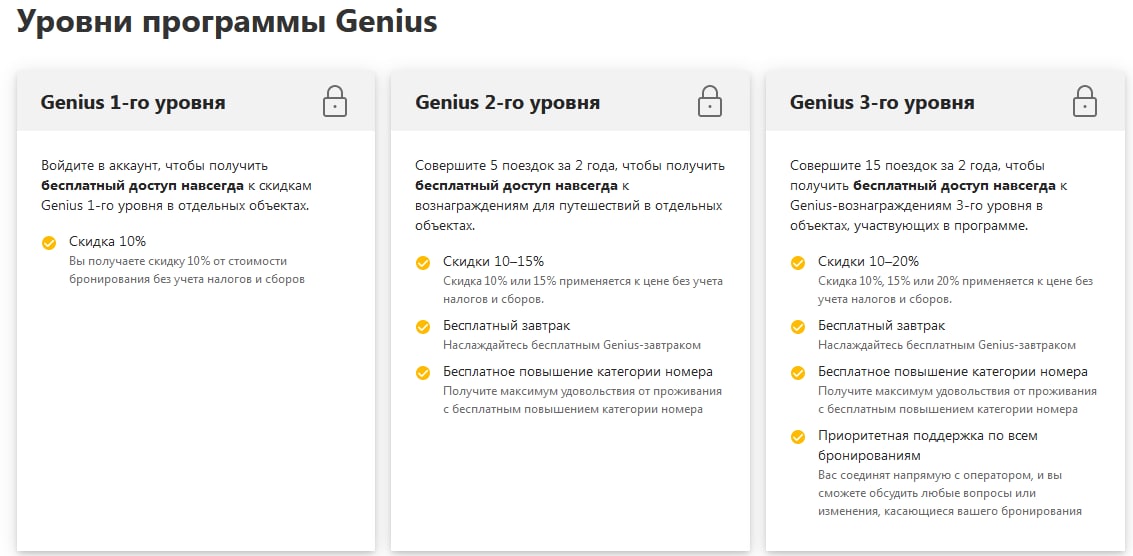Click the checkmark icon beside Скидка 10%

click(49, 242)
